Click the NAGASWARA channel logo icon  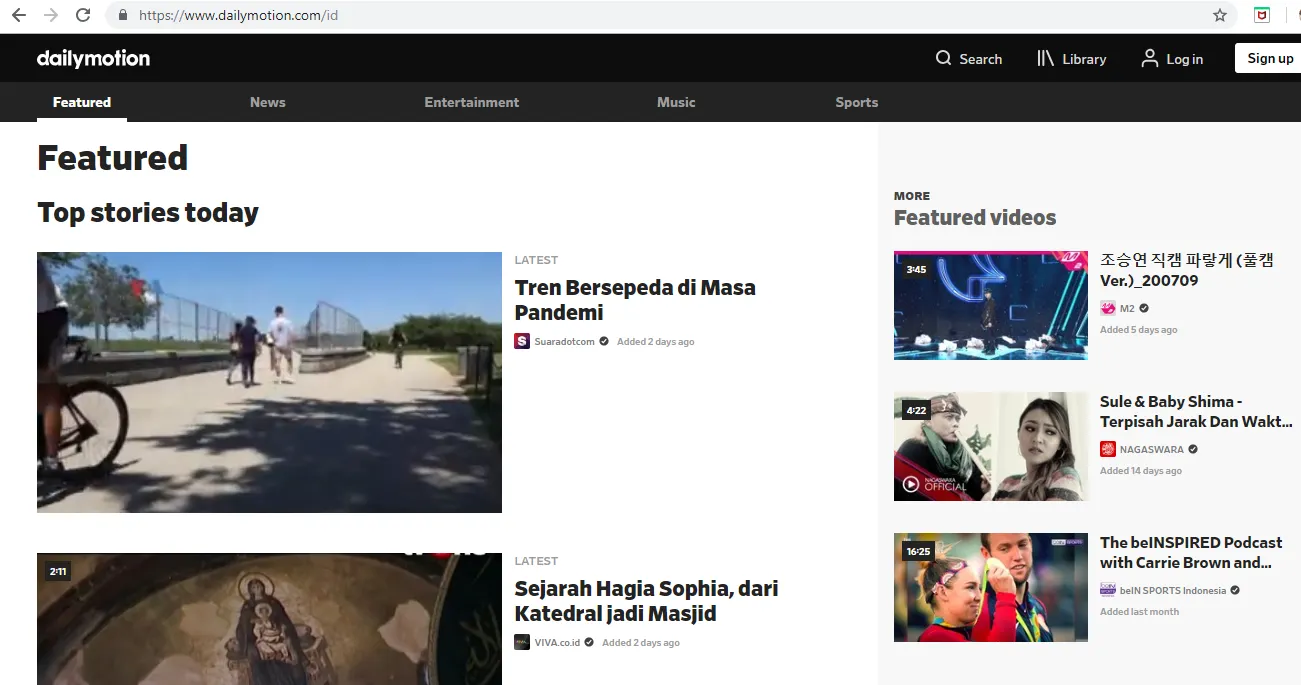pyautogui.click(x=1108, y=450)
